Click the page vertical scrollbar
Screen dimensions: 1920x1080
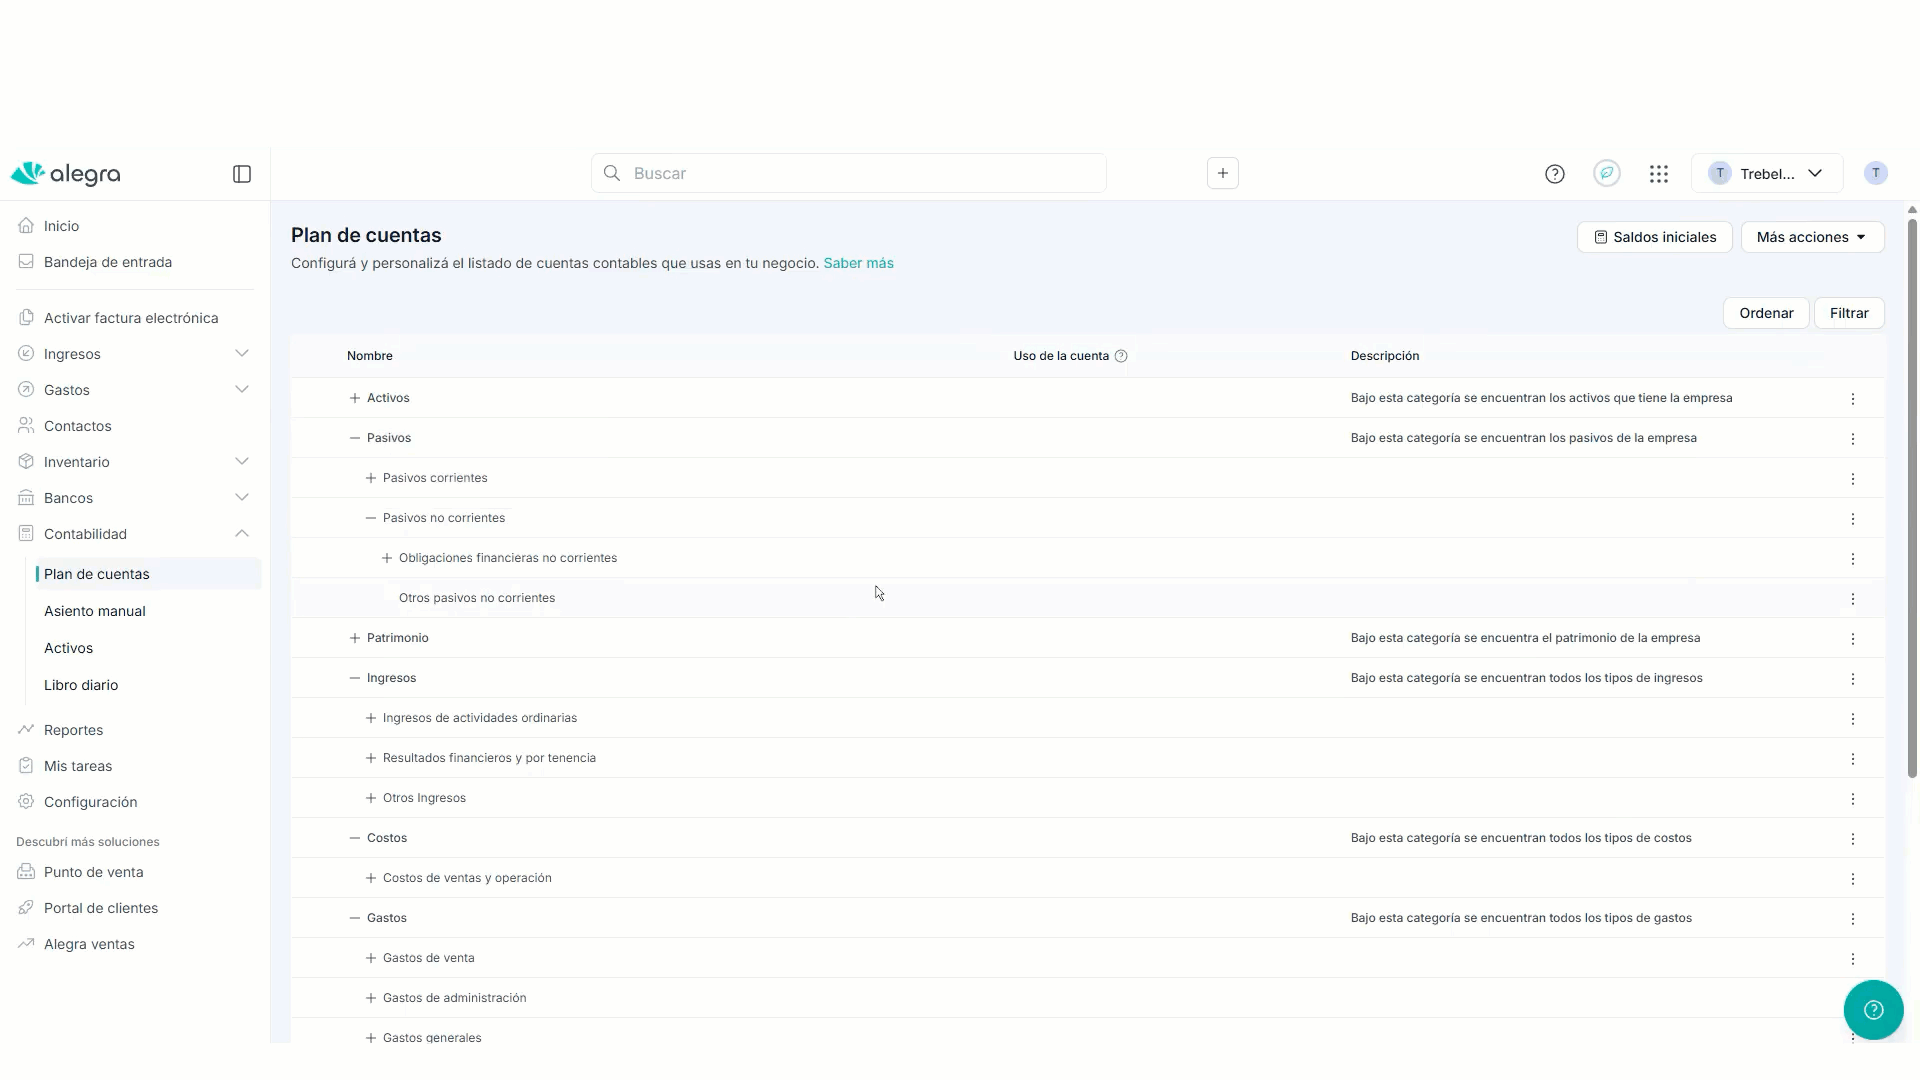[x=1912, y=498]
